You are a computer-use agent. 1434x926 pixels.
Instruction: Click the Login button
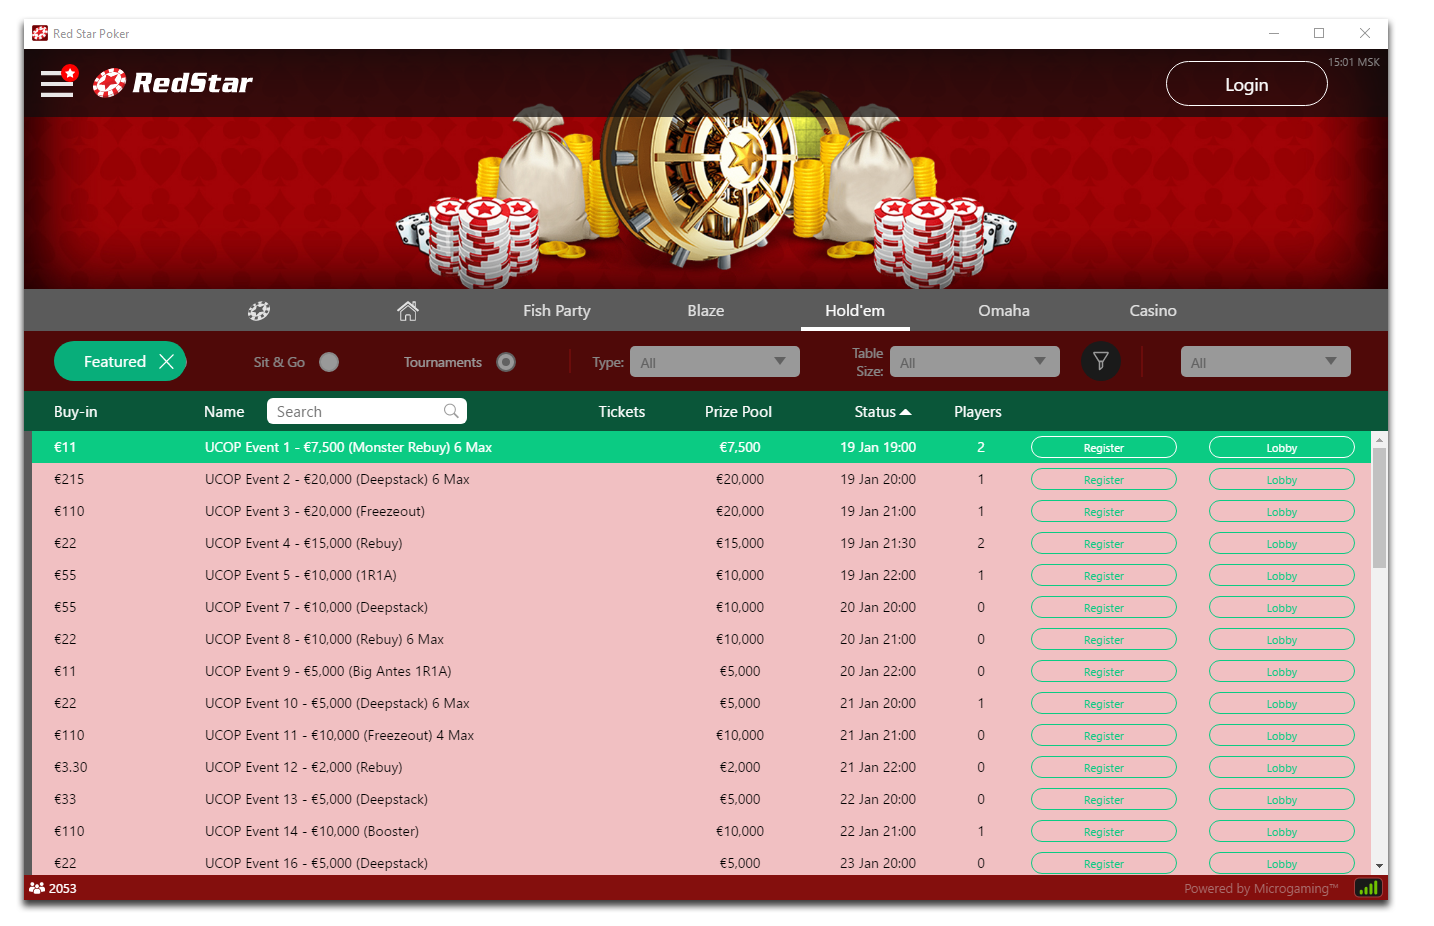pos(1246,84)
